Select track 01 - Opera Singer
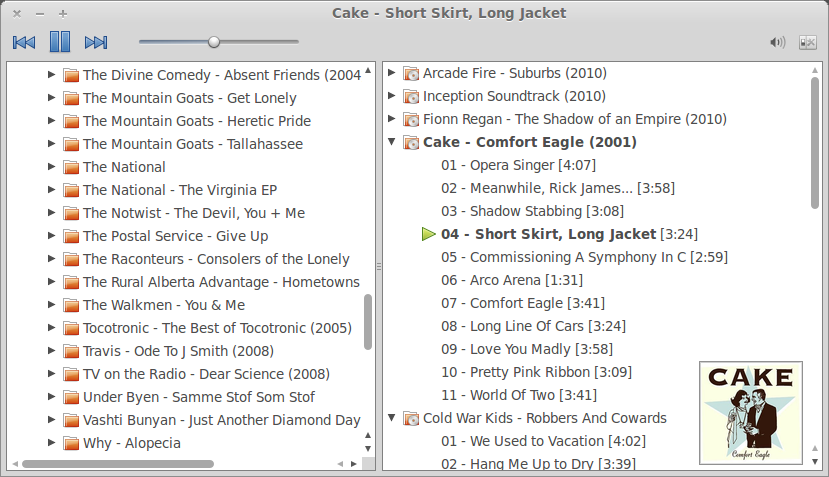The height and width of the screenshot is (477, 829). click(519, 165)
